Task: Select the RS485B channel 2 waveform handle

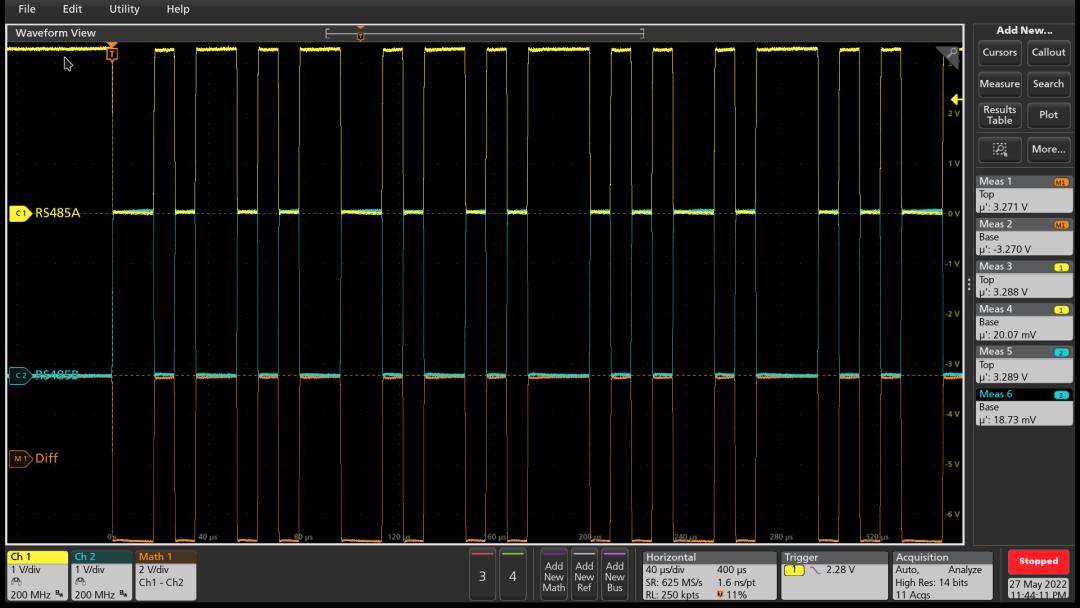Action: pos(20,375)
